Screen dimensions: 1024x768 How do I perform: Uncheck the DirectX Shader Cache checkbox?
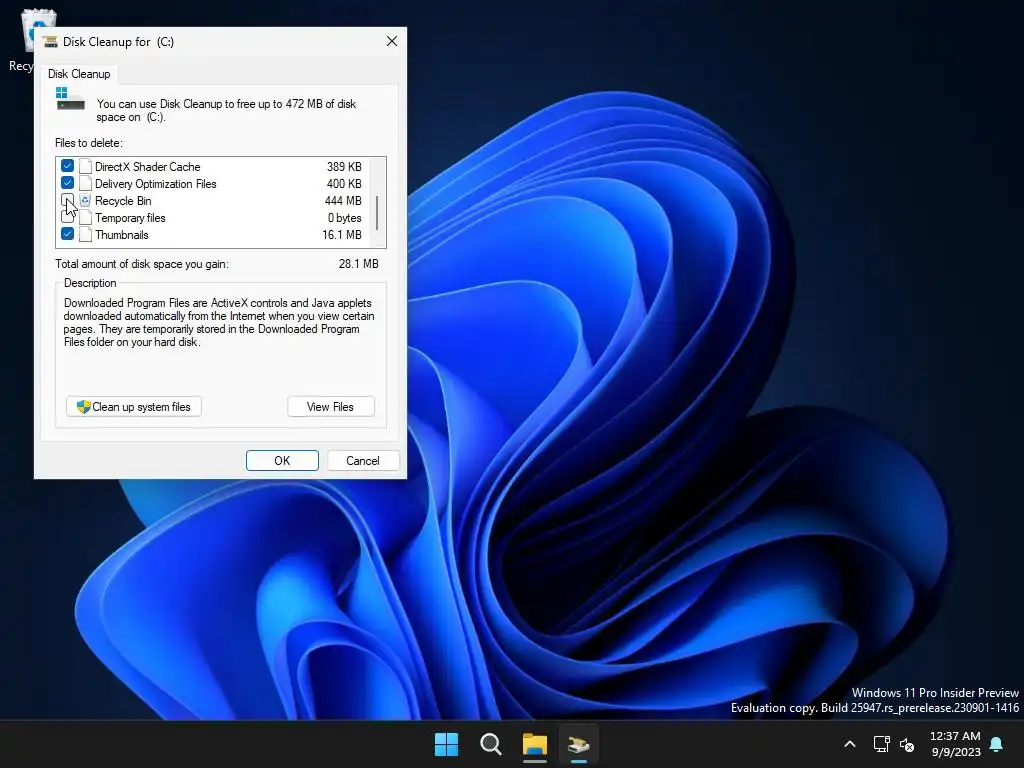pos(67,166)
